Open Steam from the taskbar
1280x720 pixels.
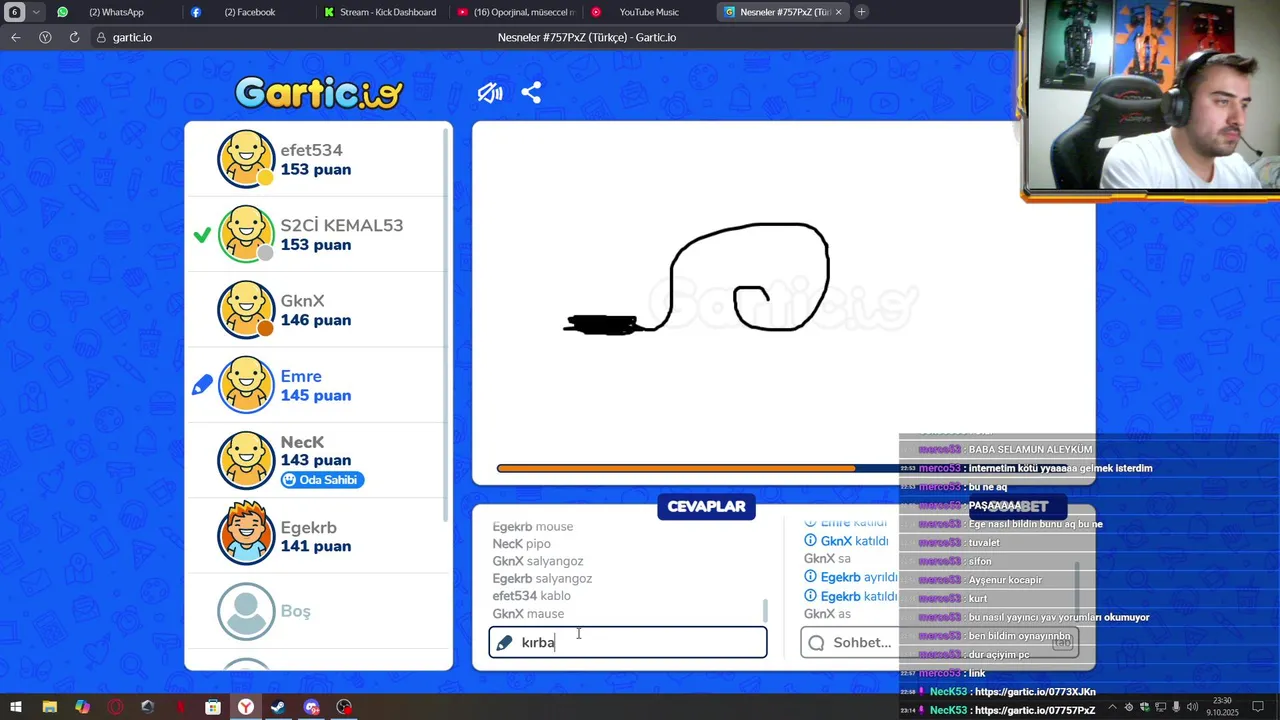[278, 707]
